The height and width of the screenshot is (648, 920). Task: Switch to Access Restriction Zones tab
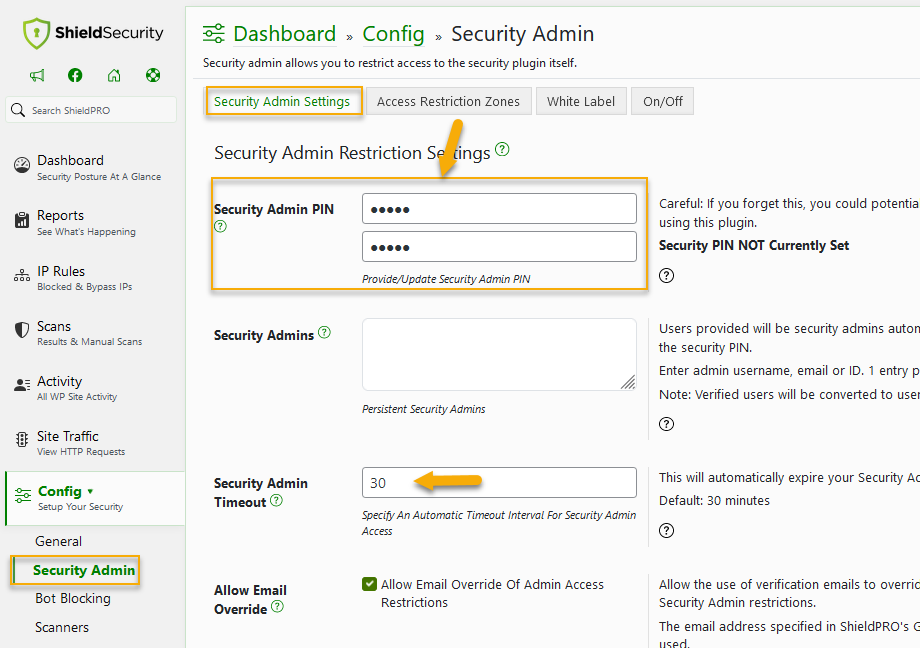coord(448,102)
